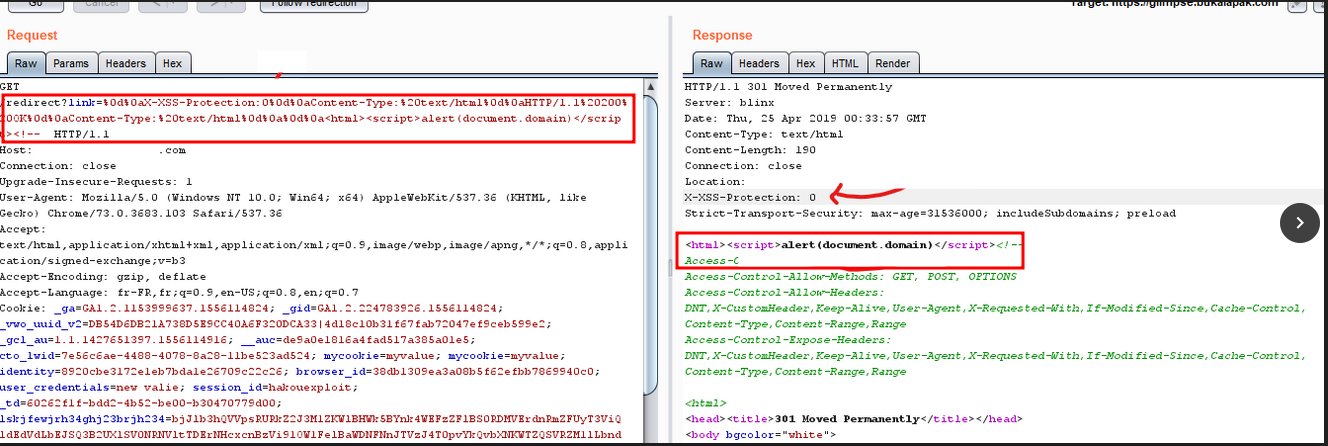
Task: Open the Request Headers tab
Action: [125, 63]
